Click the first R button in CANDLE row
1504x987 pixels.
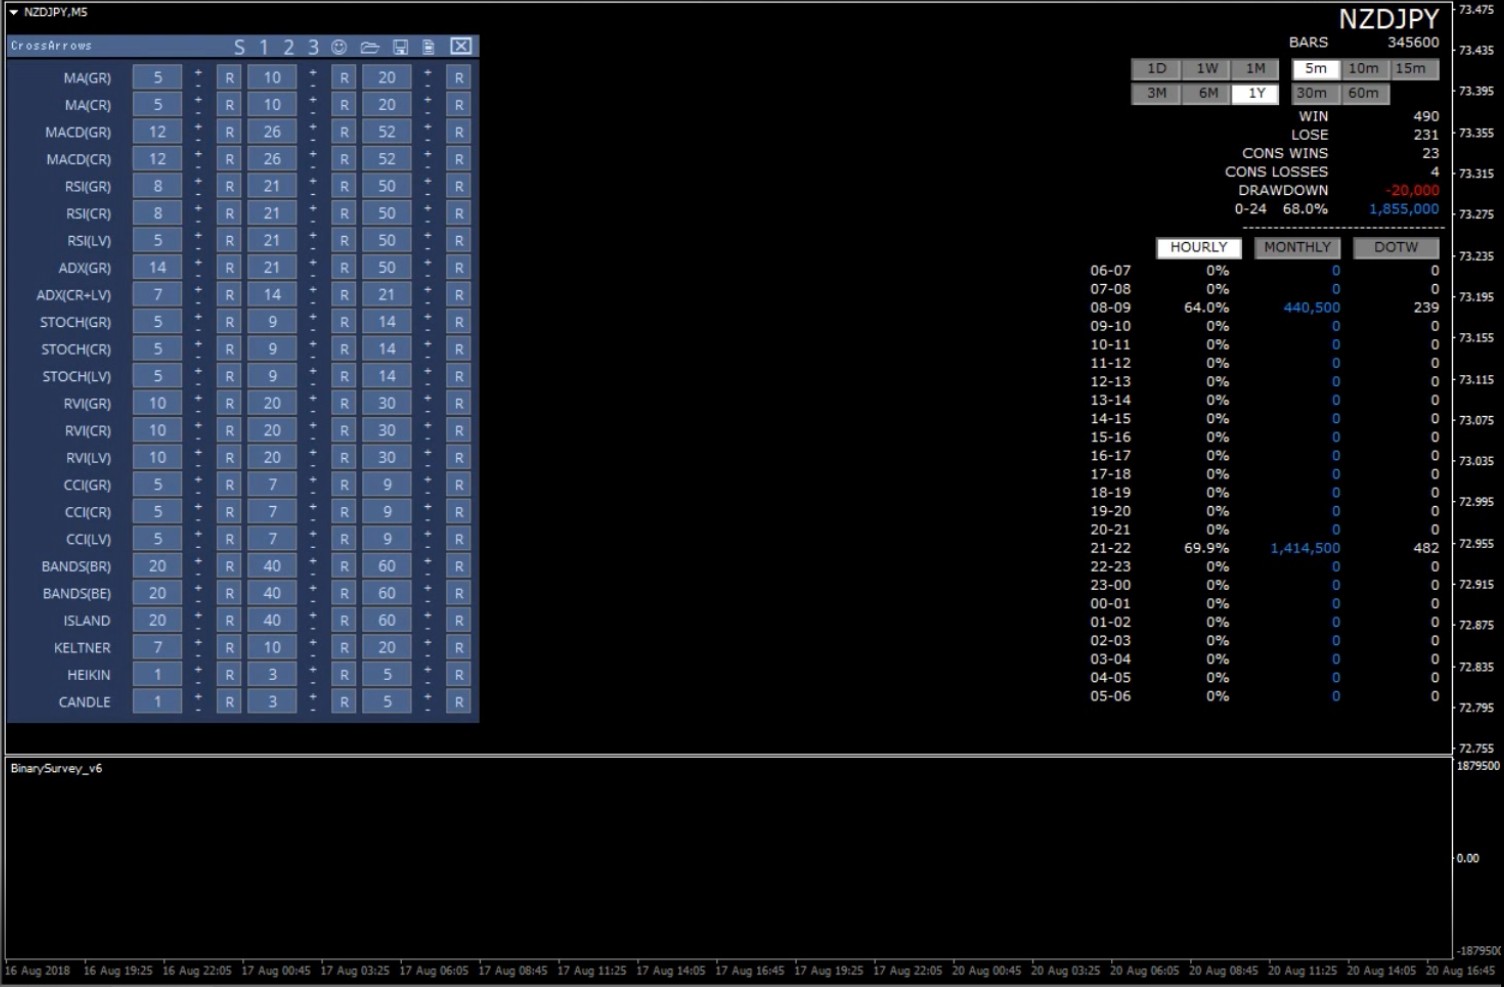(x=230, y=702)
